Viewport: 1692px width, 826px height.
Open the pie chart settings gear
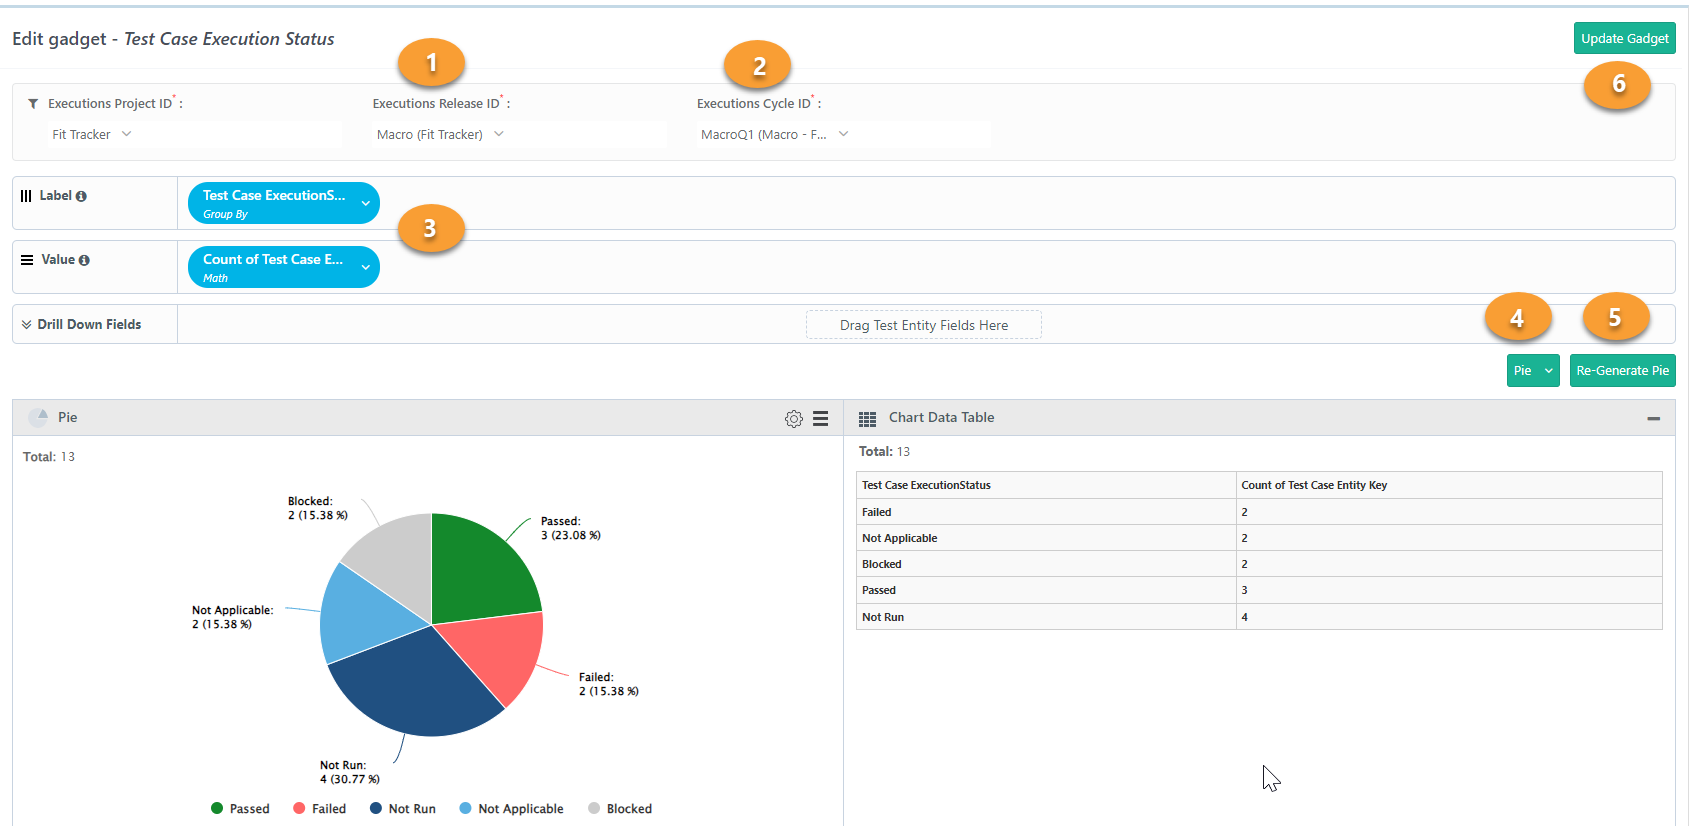coord(794,419)
